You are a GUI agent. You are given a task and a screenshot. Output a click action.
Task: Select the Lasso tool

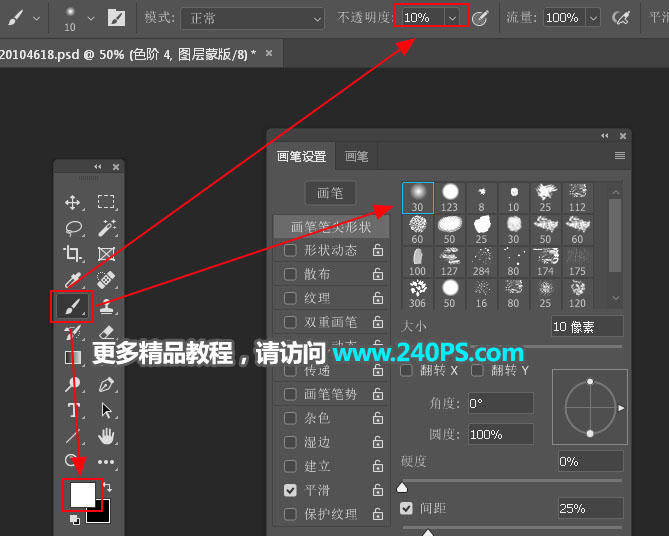[x=74, y=228]
